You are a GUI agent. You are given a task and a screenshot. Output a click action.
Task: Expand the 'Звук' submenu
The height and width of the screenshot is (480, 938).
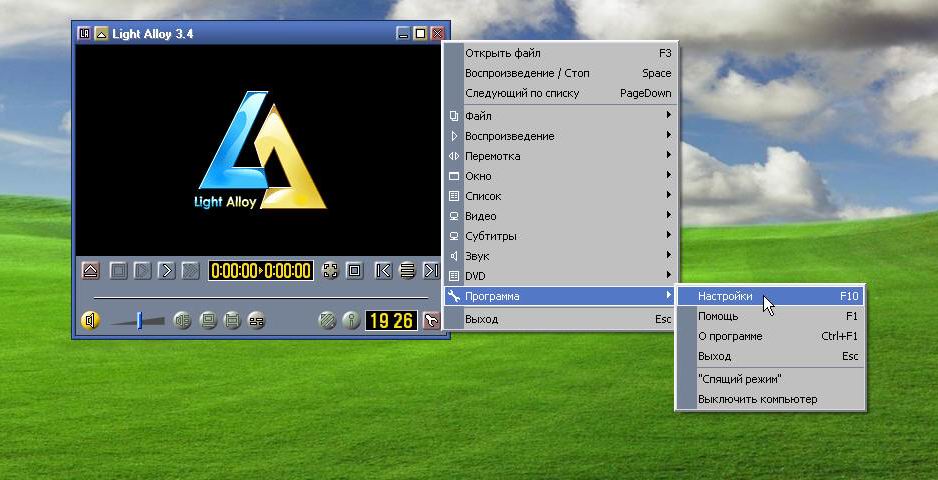[560, 256]
